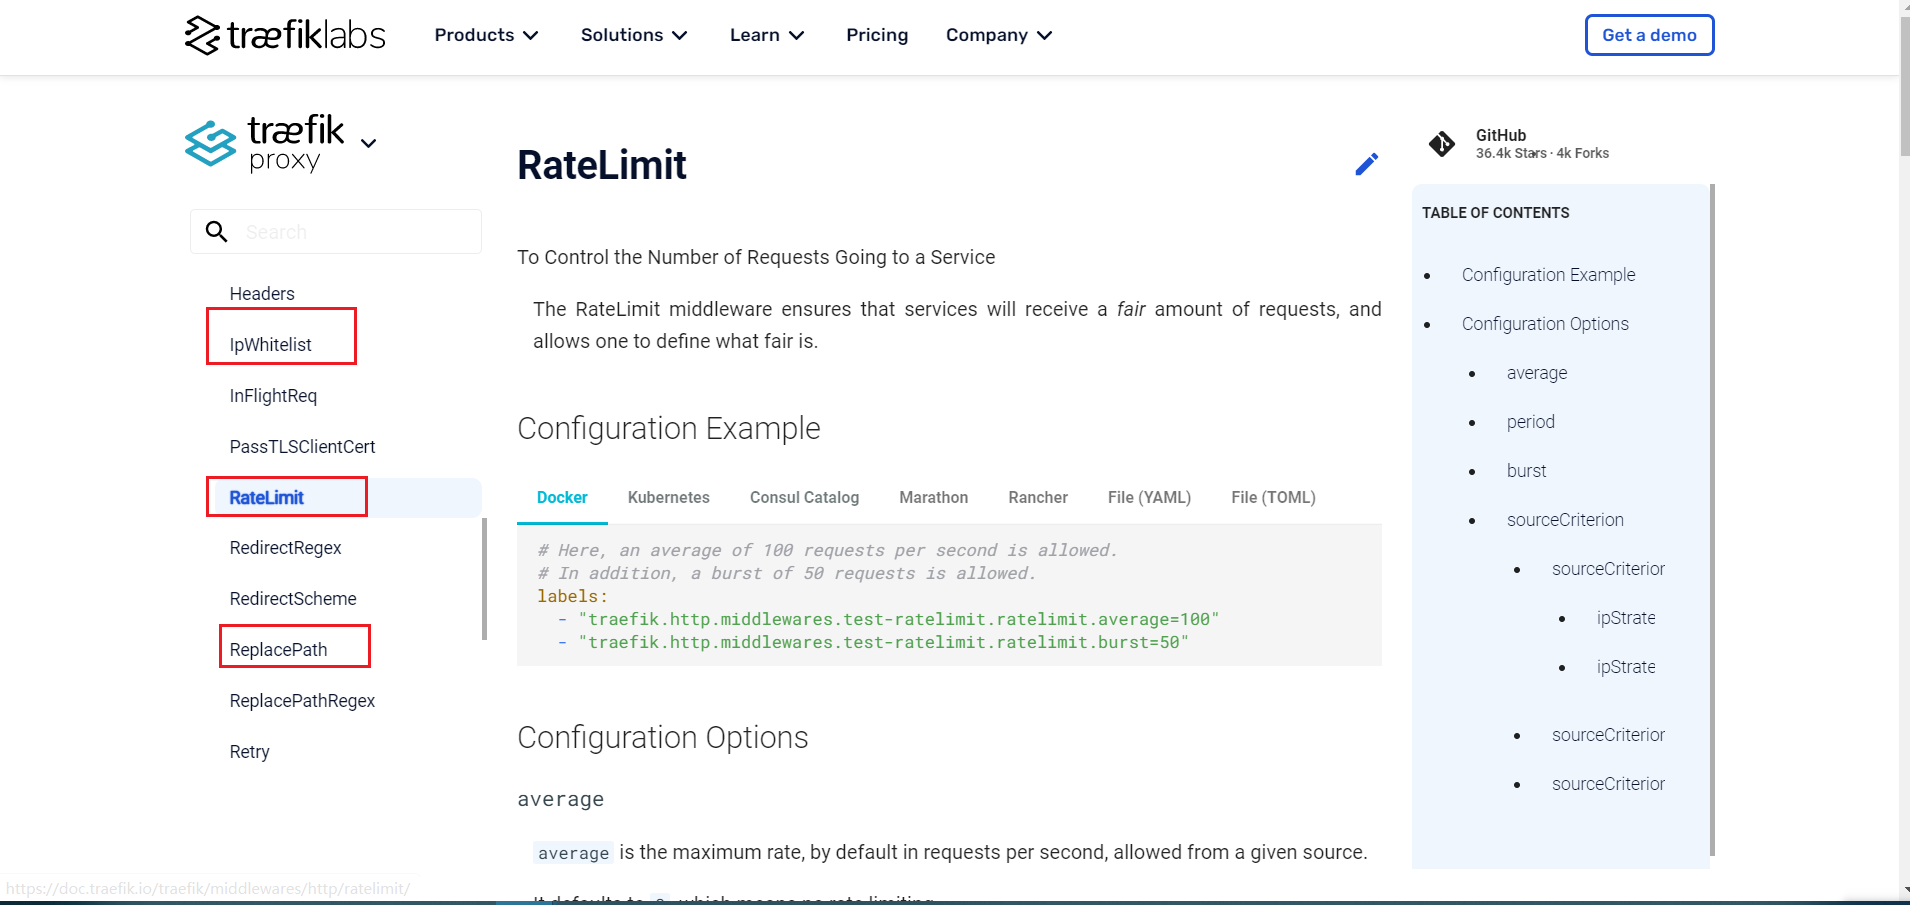
Task: Switch to the Consul Catalog tab
Action: 804,498
